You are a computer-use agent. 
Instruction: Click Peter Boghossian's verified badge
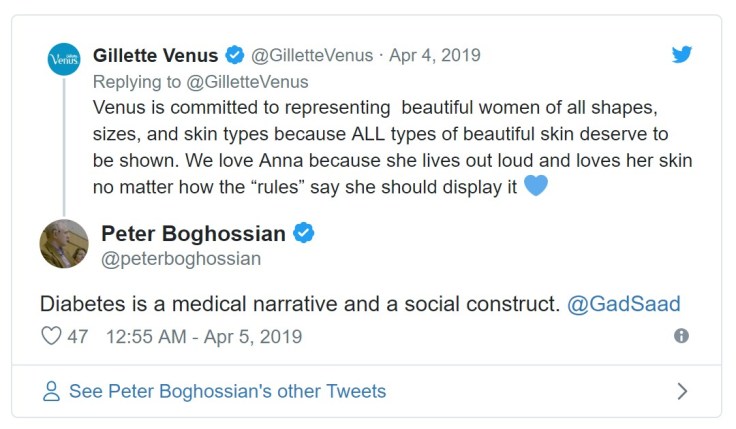tap(304, 234)
